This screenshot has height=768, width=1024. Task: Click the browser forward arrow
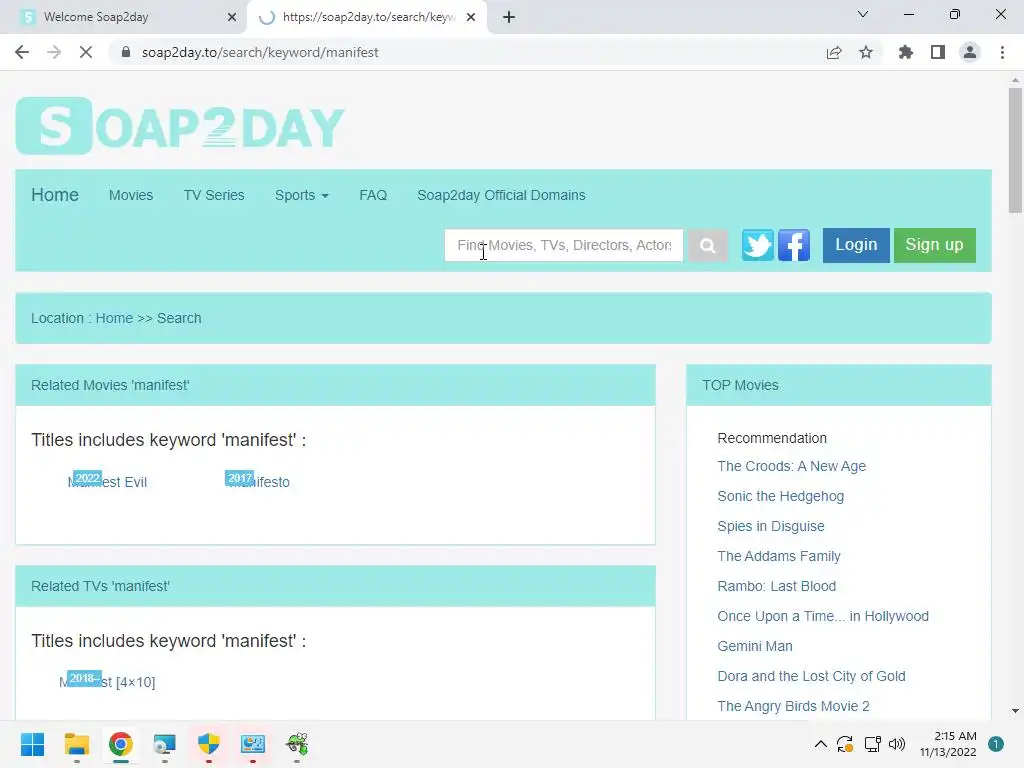click(x=54, y=52)
